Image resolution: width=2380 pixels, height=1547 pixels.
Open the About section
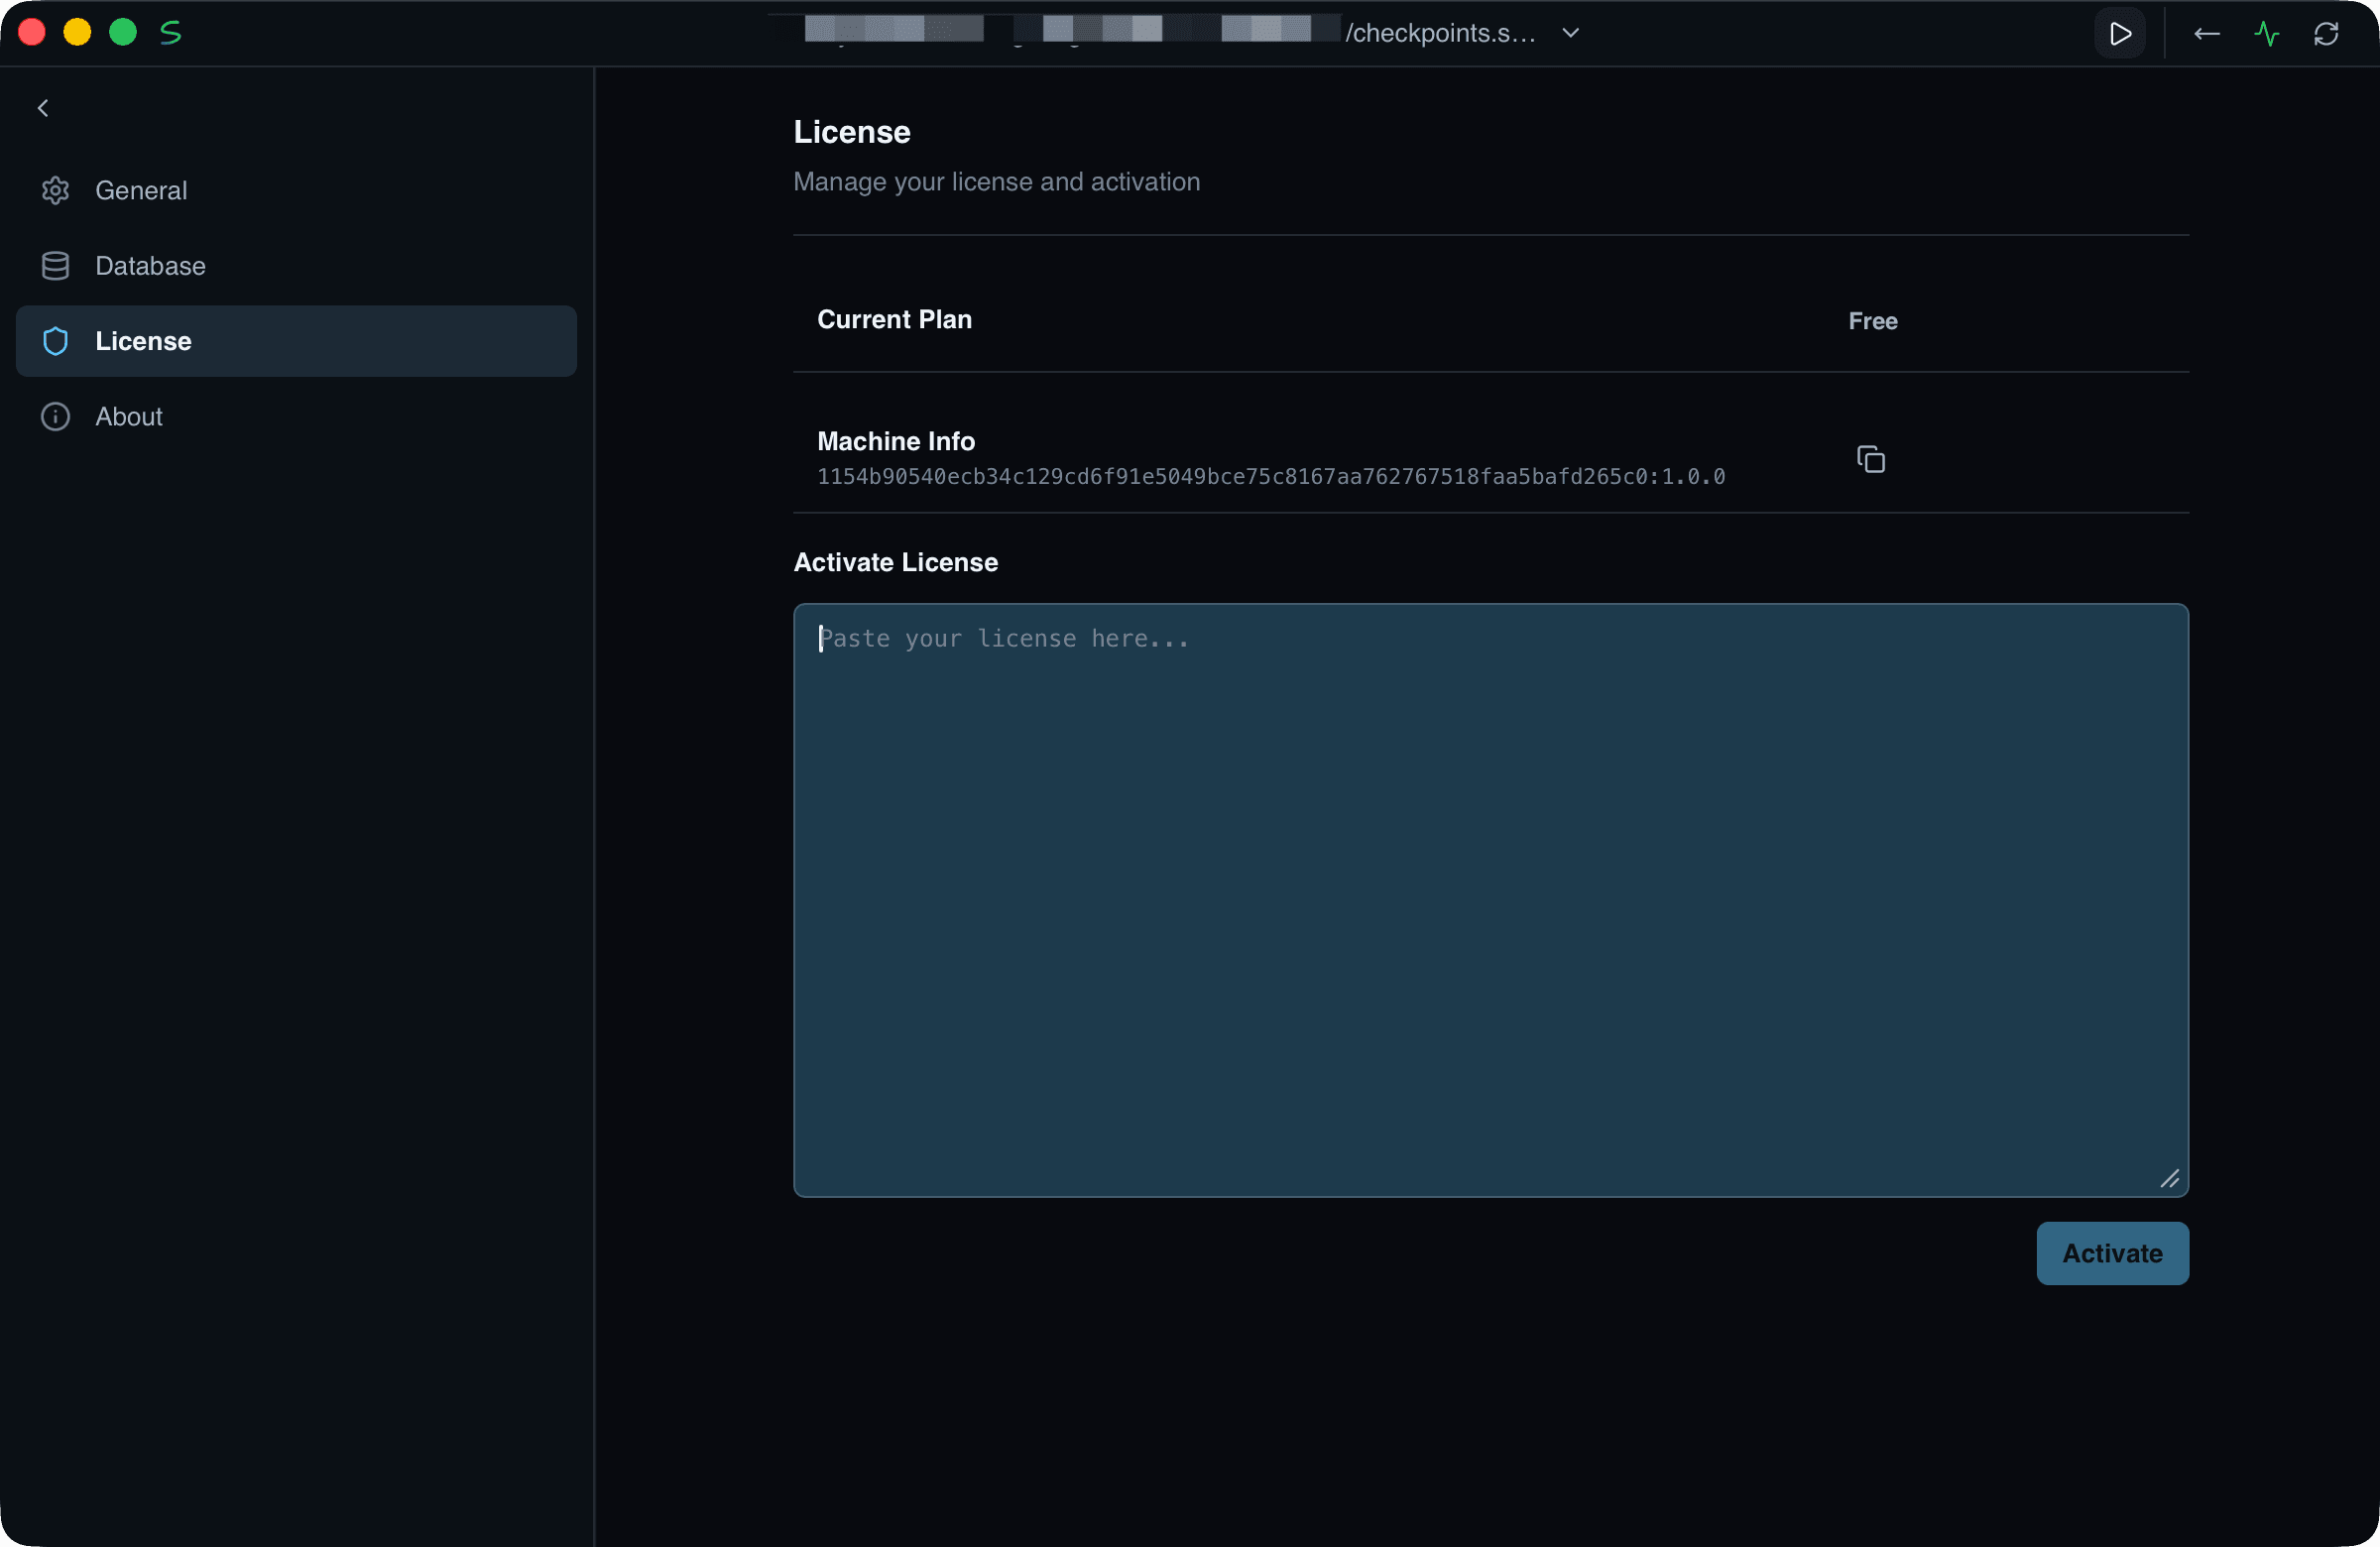pos(296,416)
